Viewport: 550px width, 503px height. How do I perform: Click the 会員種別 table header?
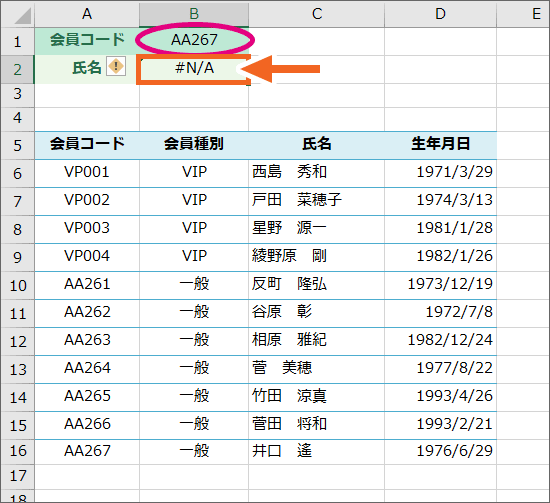pos(194,143)
